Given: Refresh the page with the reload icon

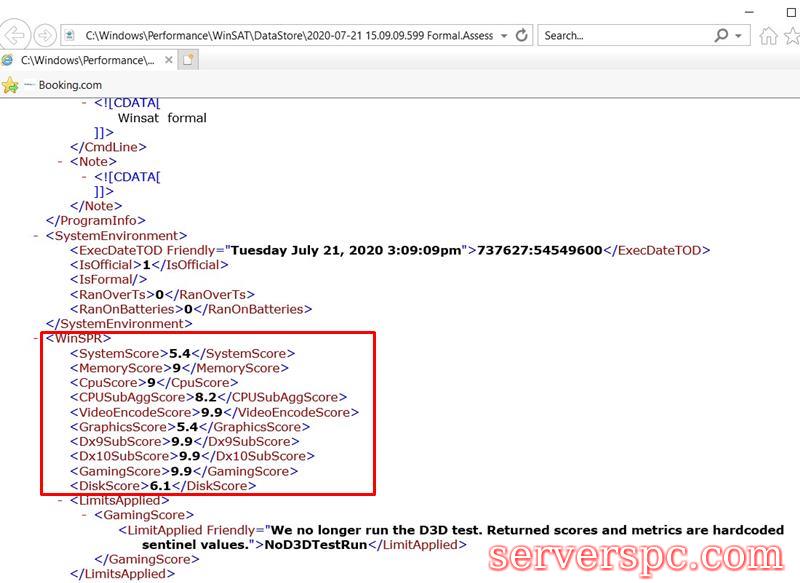Looking at the screenshot, I should point(522,35).
